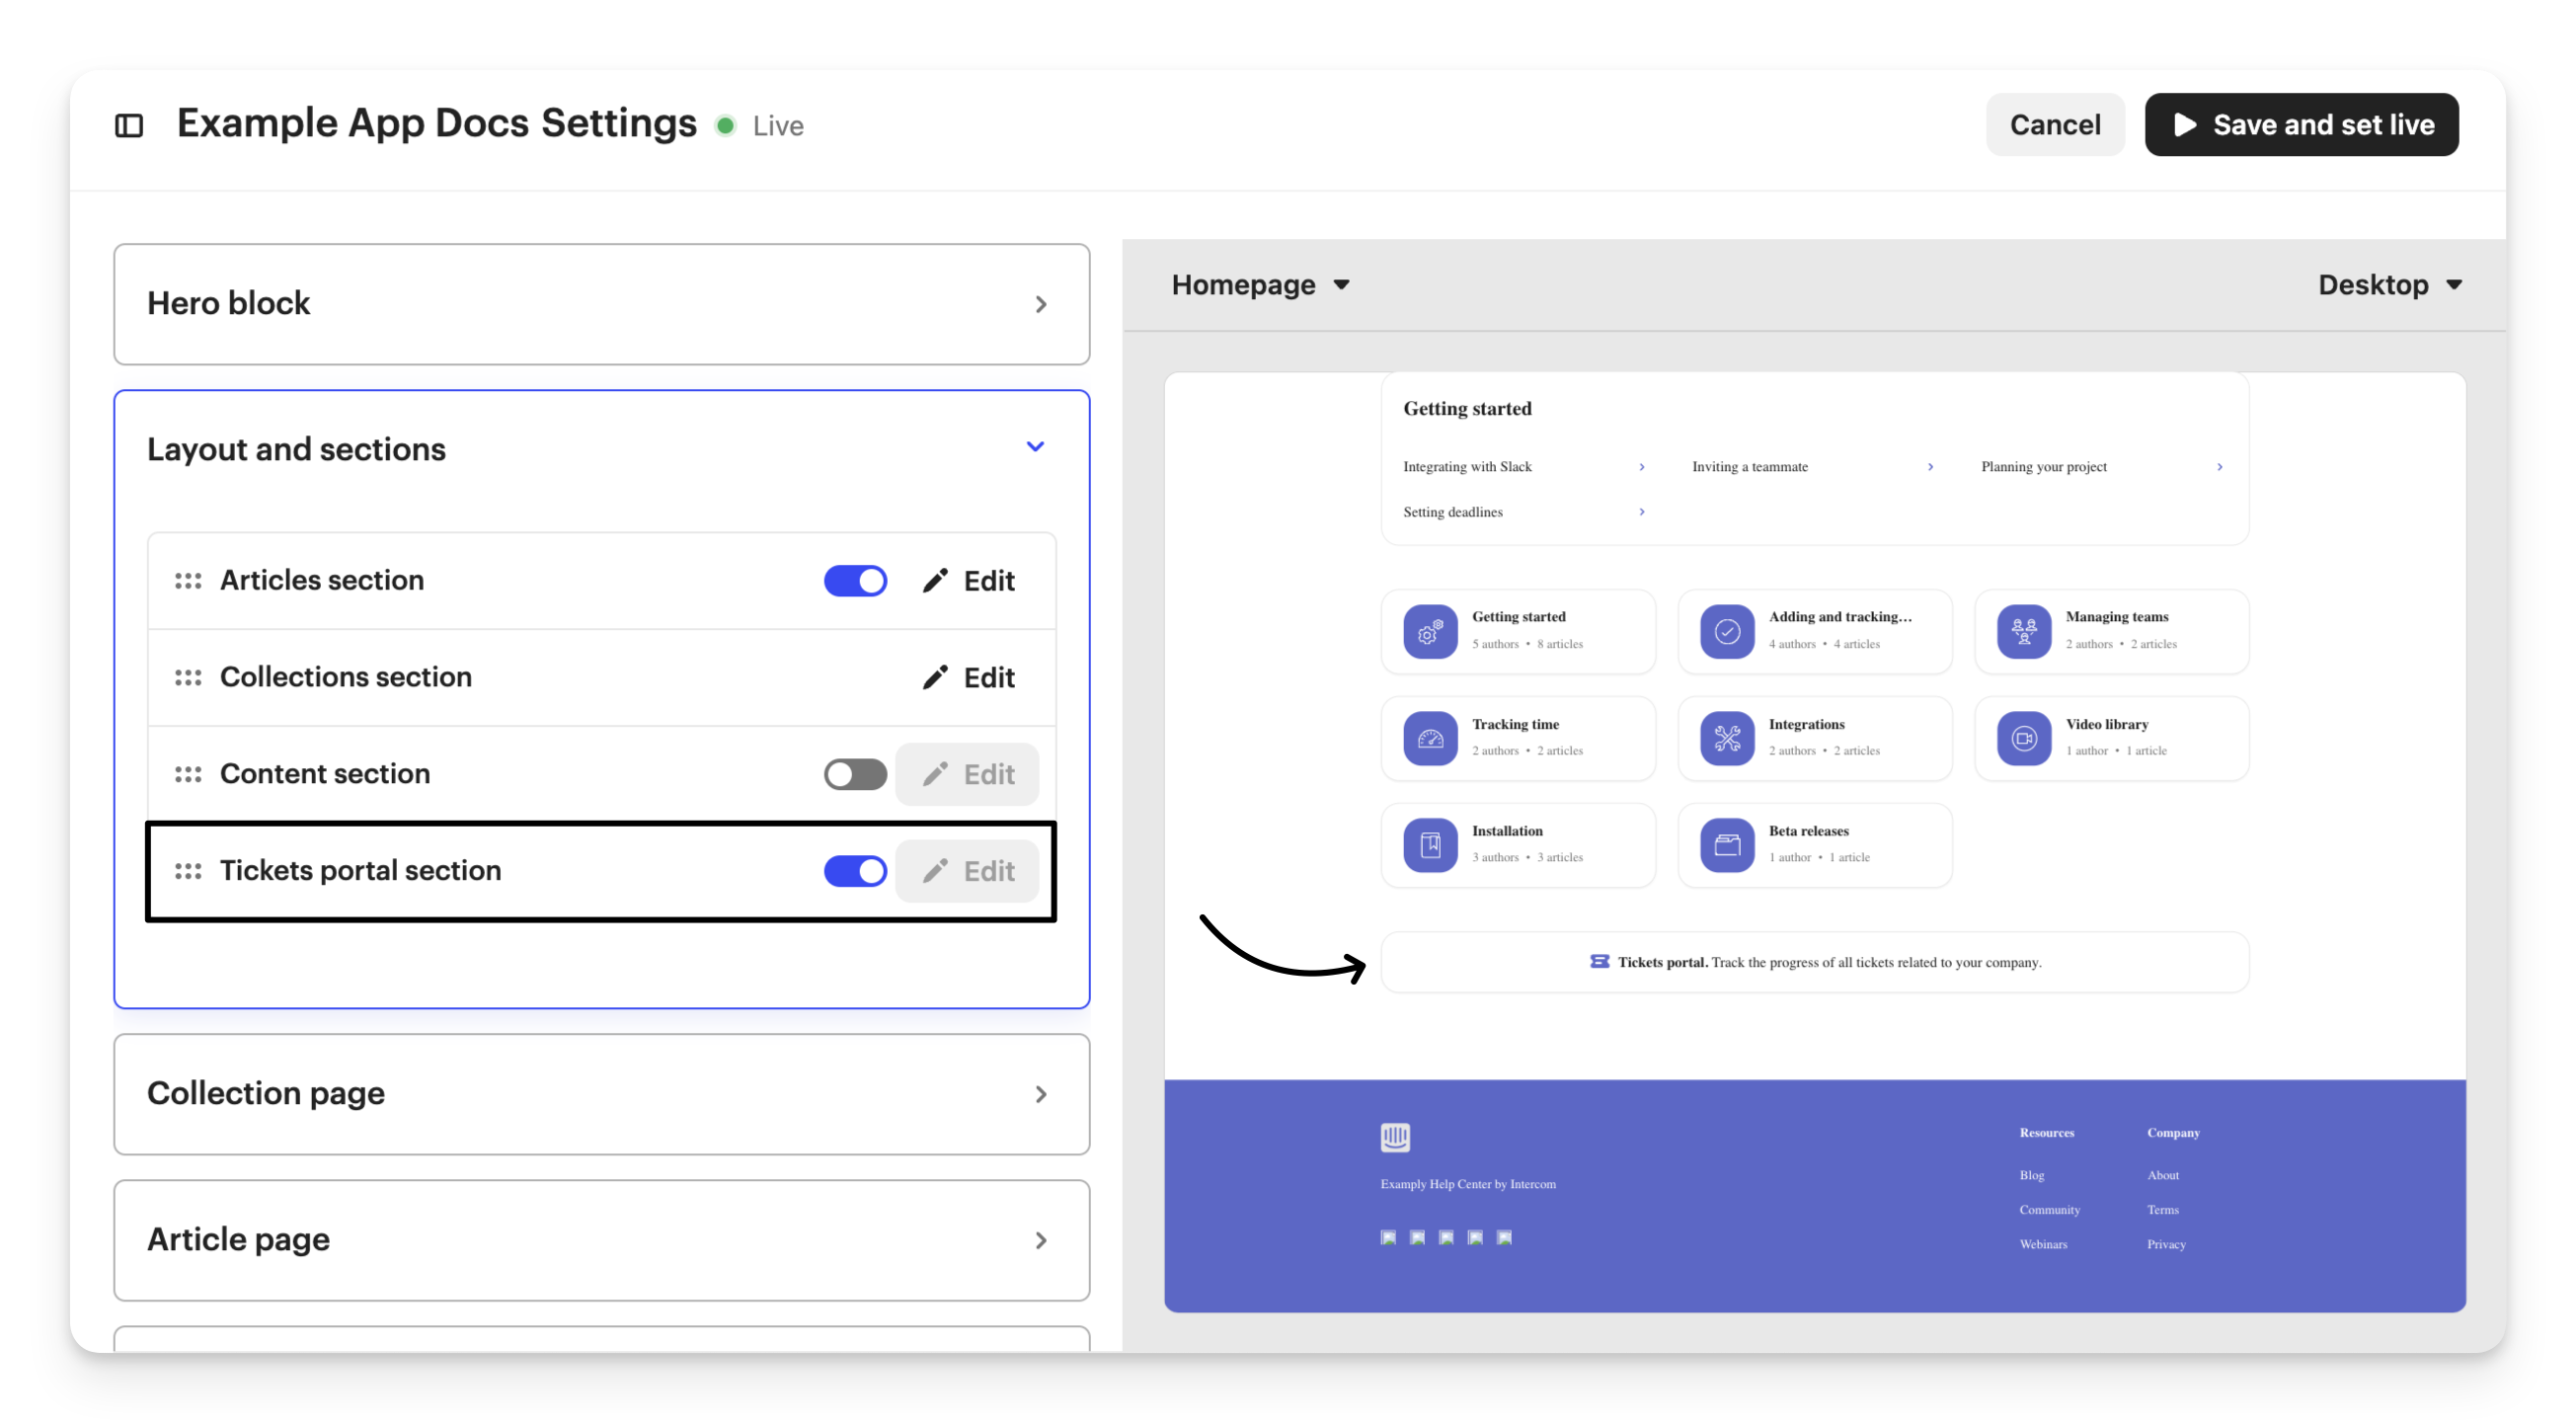This screenshot has height=1423, width=2576.
Task: Click the Tickets portal ticket icon
Action: (x=1599, y=962)
